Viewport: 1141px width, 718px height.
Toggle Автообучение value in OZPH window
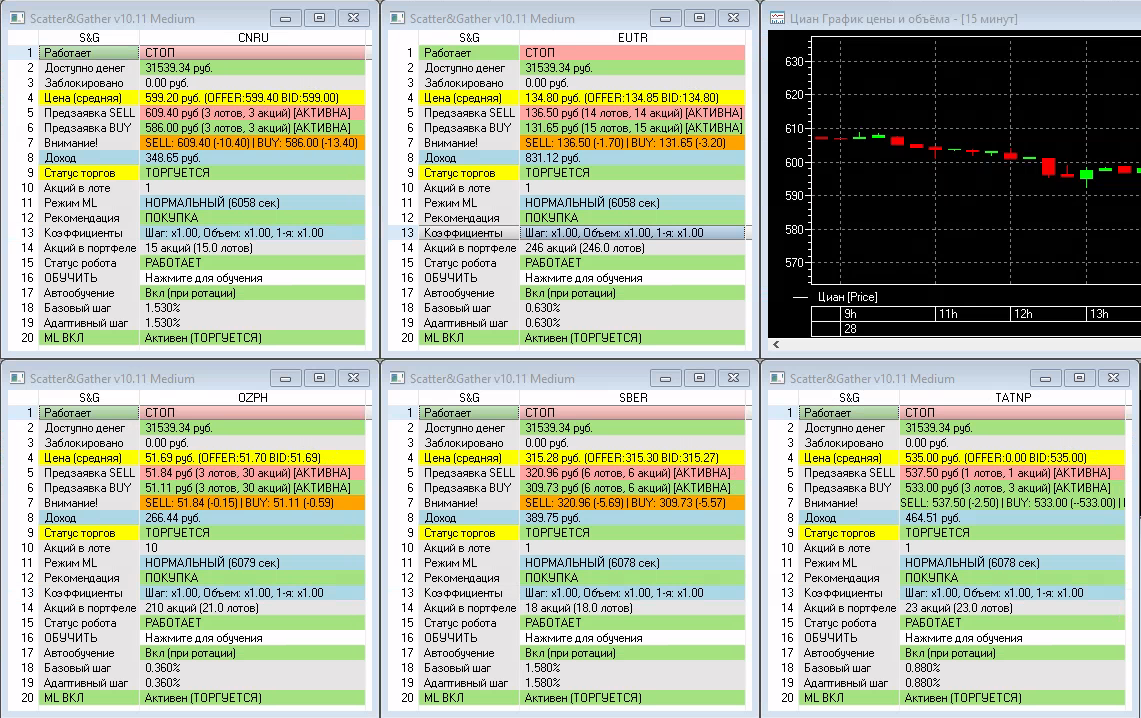pyautogui.click(x=252, y=653)
